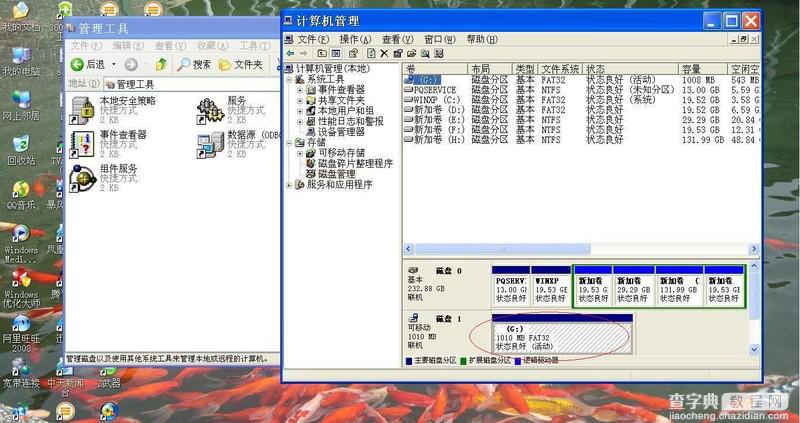This screenshot has height=423, width=800.
Task: Expand the tree node for 事件查看器
Action: (x=300, y=90)
